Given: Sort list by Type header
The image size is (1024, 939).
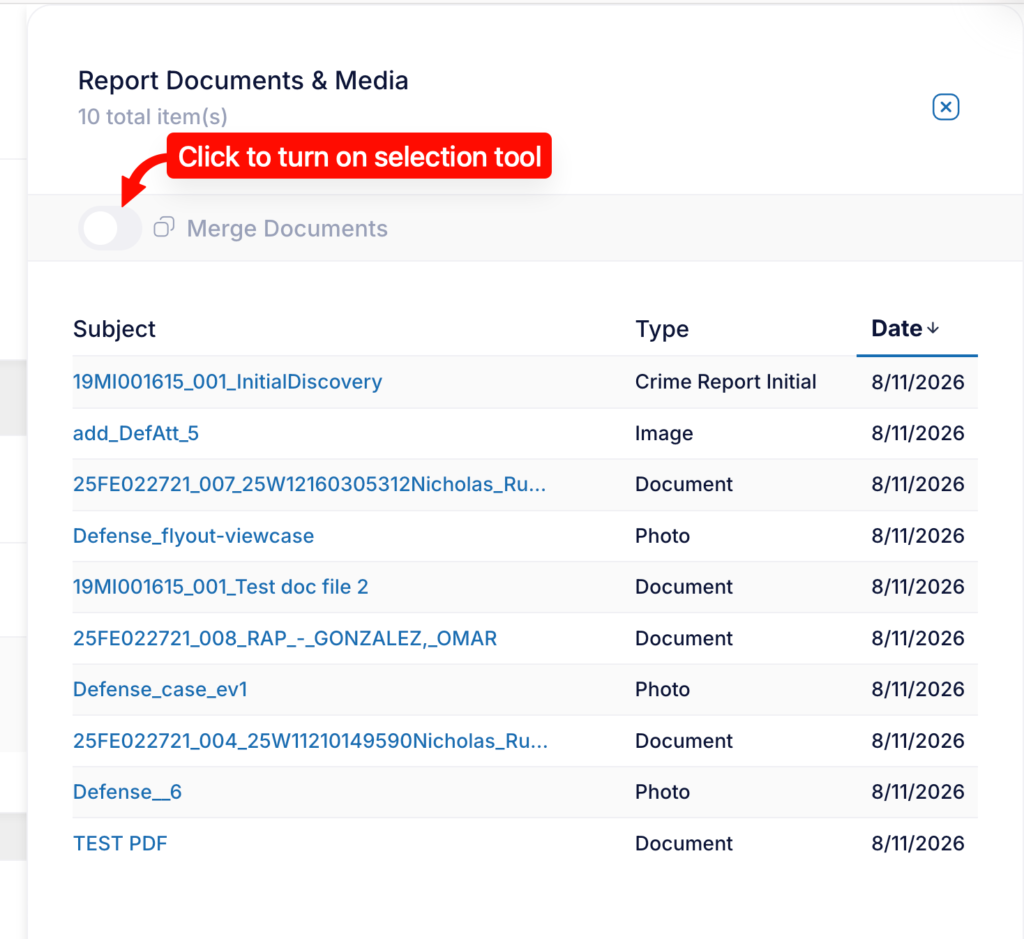Looking at the screenshot, I should click(x=662, y=329).
